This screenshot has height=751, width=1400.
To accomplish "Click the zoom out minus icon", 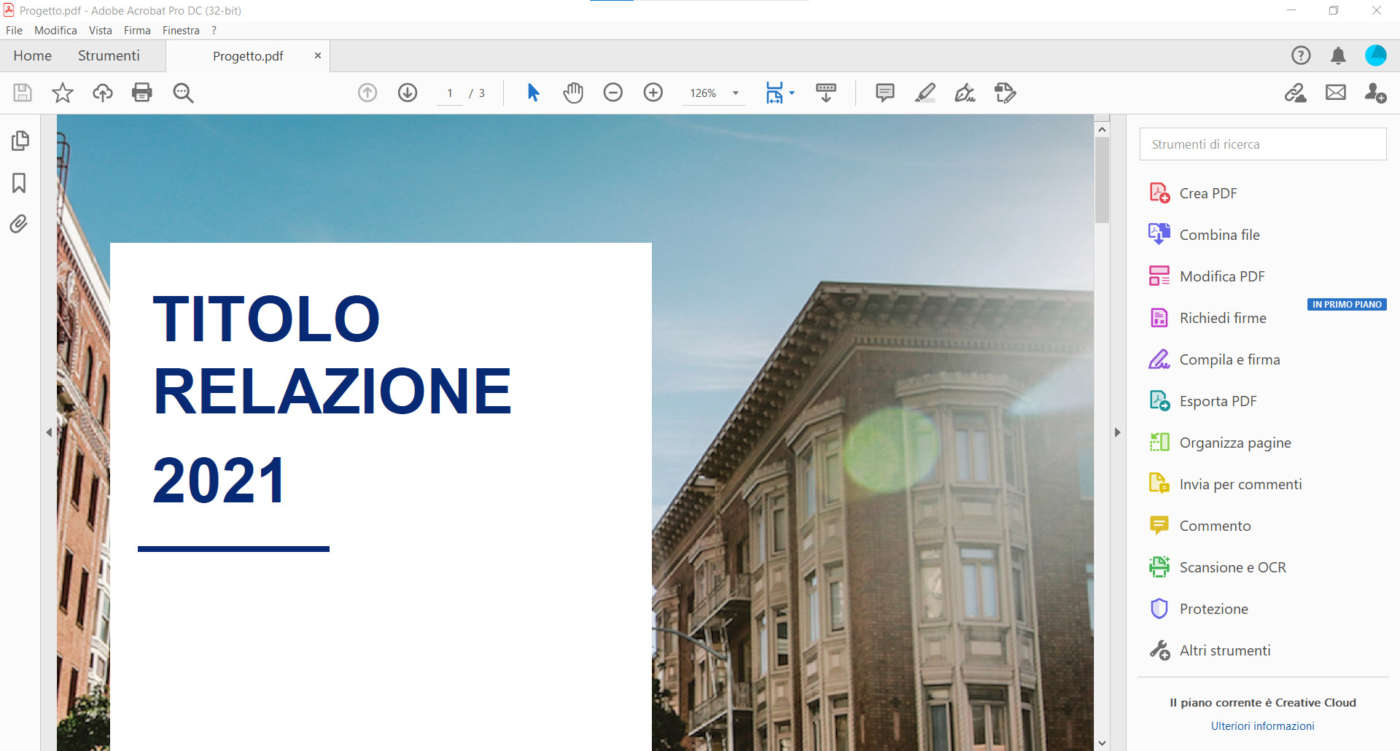I will coord(613,93).
